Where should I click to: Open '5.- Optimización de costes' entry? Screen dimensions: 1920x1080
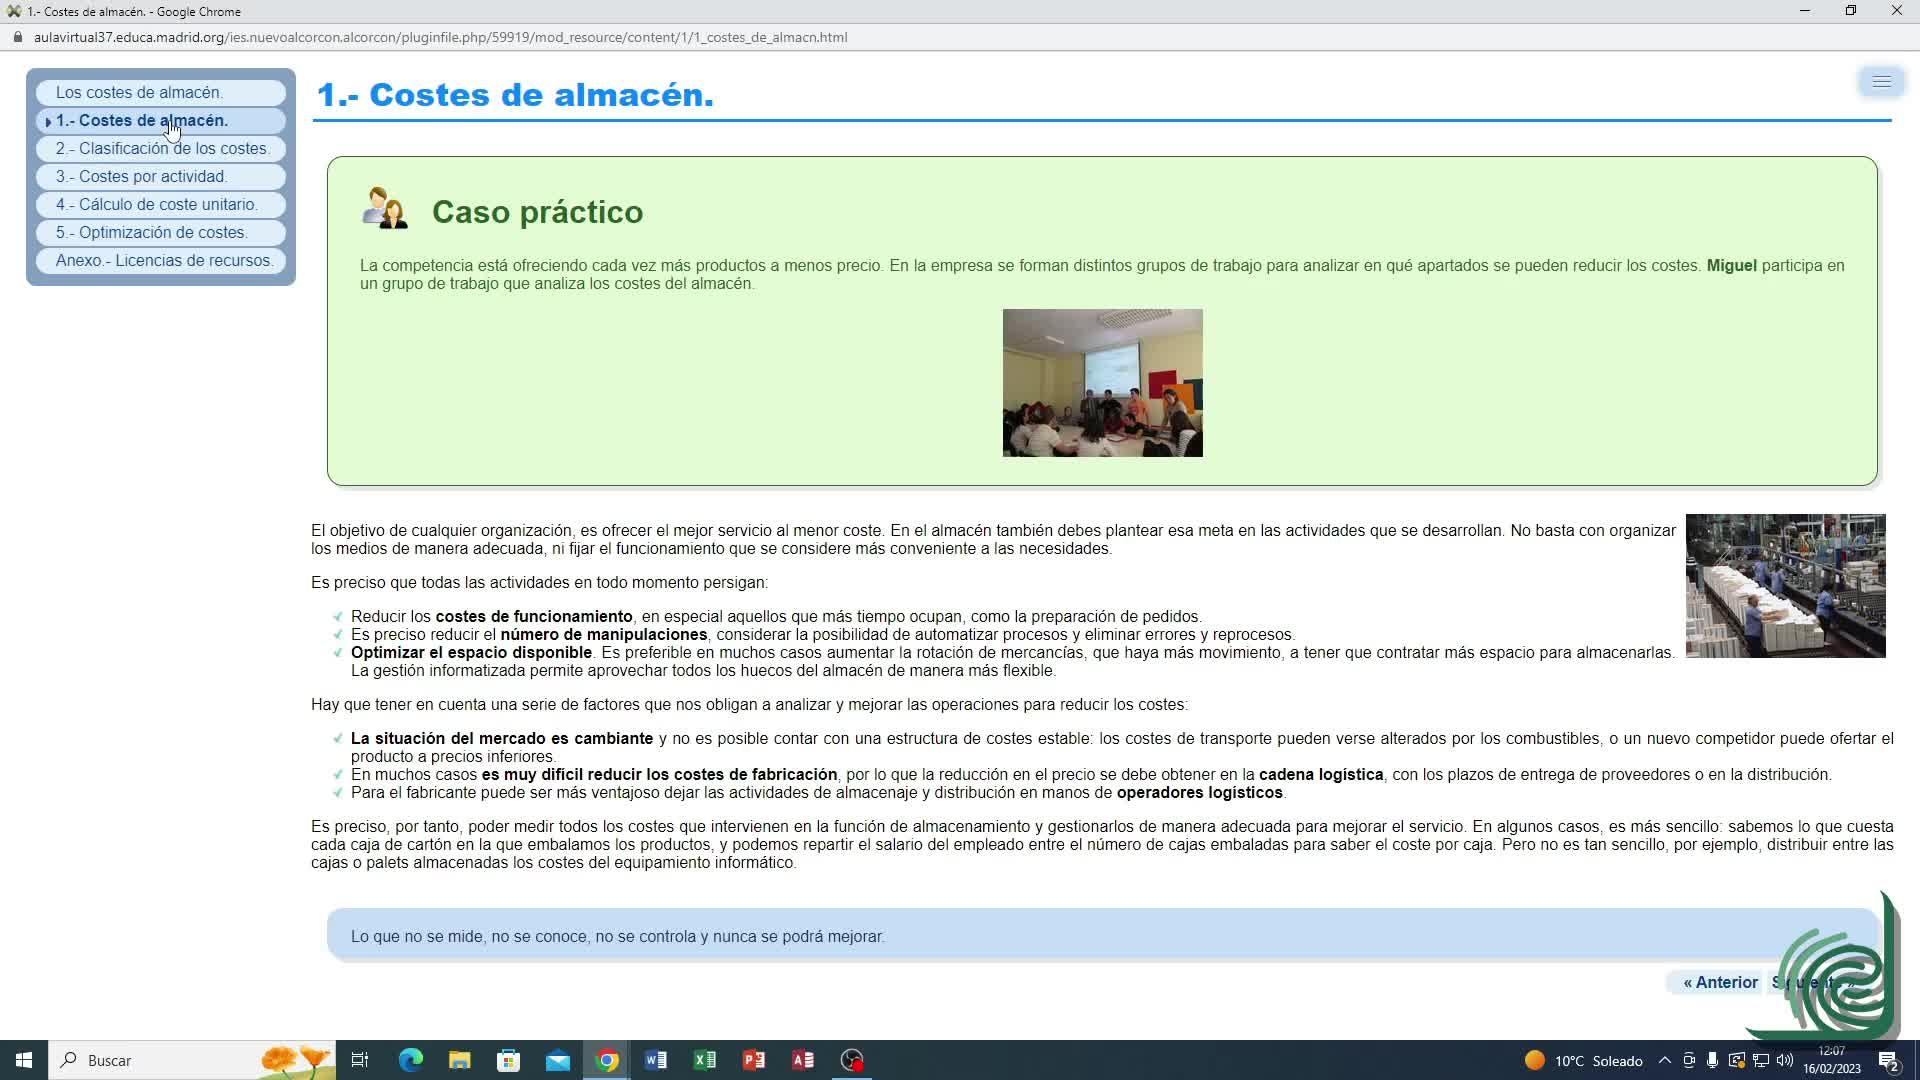[151, 232]
